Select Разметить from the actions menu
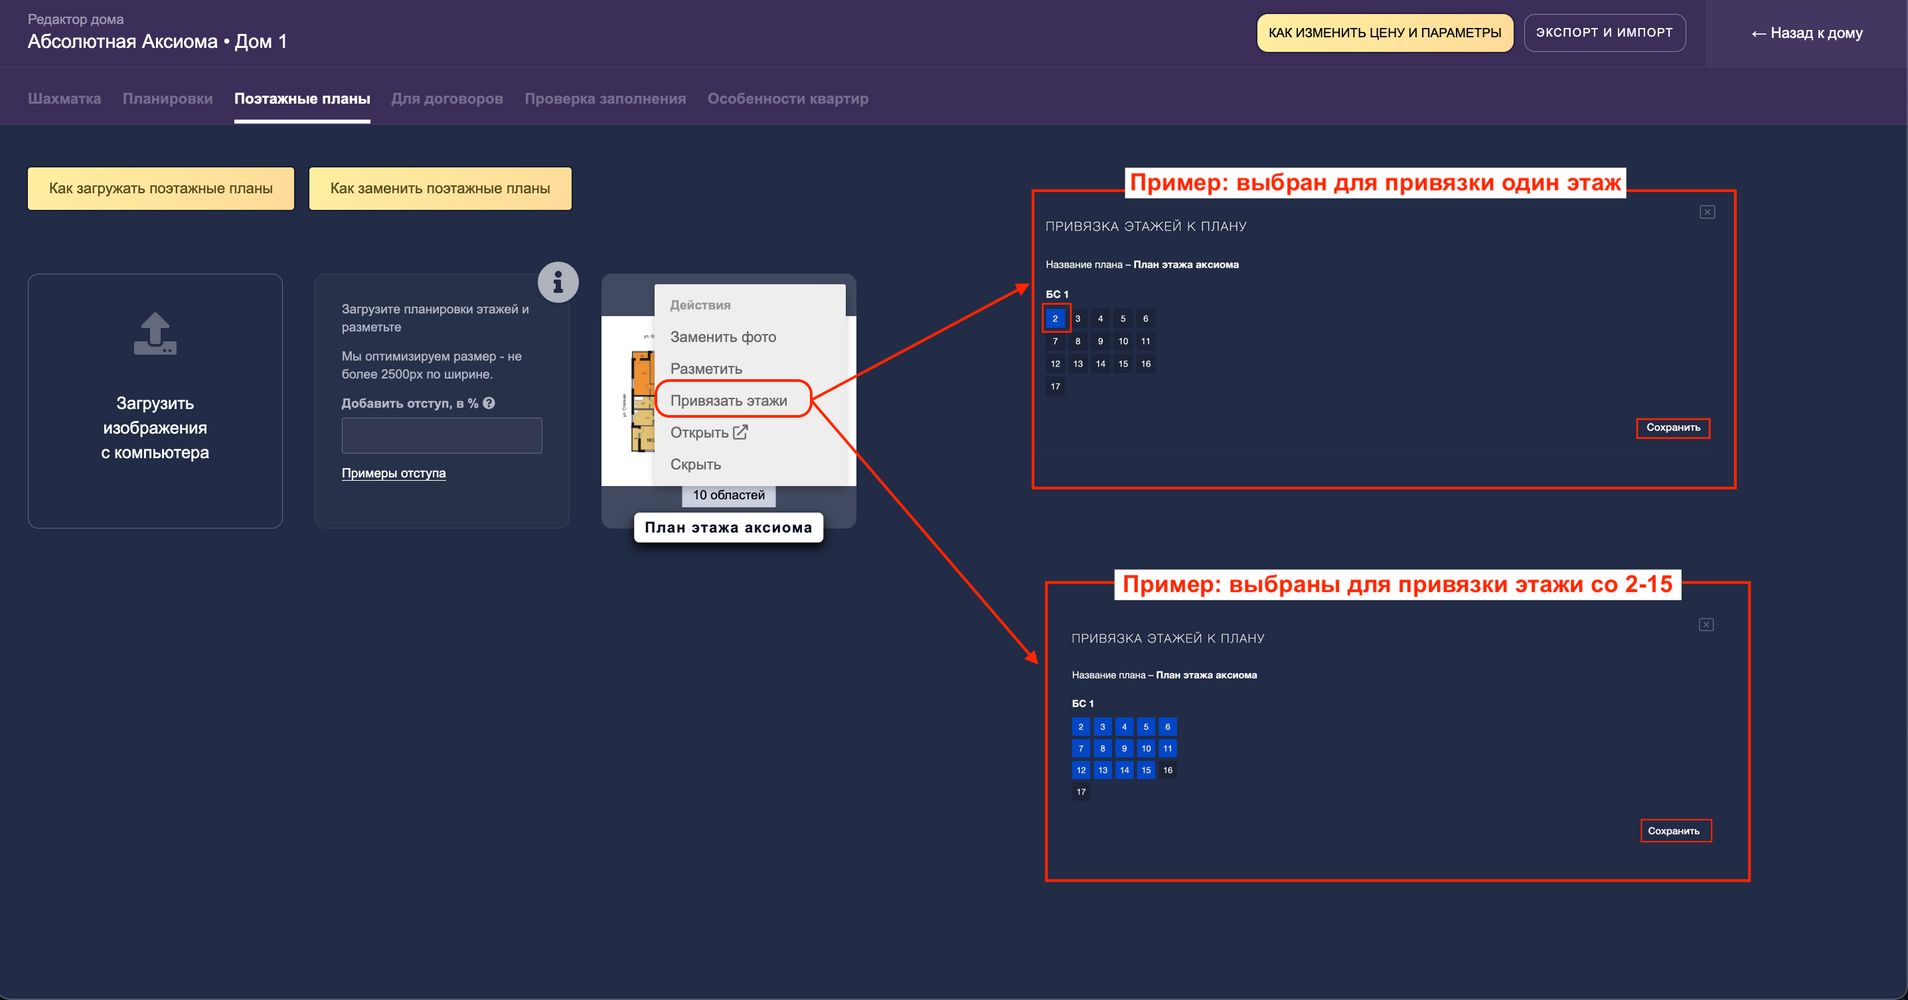Screen dimensions: 1908x1000 pyautogui.click(x=706, y=369)
